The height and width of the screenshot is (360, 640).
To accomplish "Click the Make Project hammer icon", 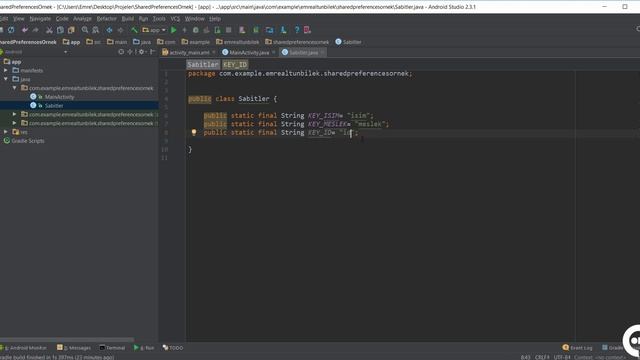I will tap(134, 30).
